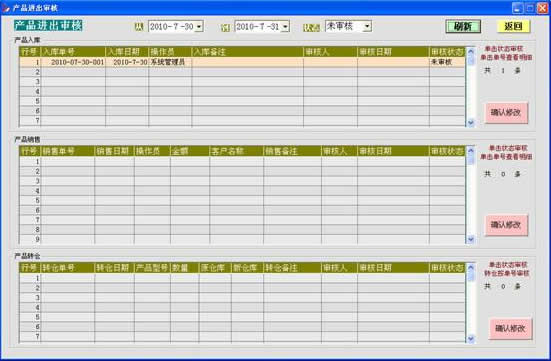This screenshot has height=361, width=551.
Task: Confirm changes for 产品转仓 section
Action: [510, 329]
